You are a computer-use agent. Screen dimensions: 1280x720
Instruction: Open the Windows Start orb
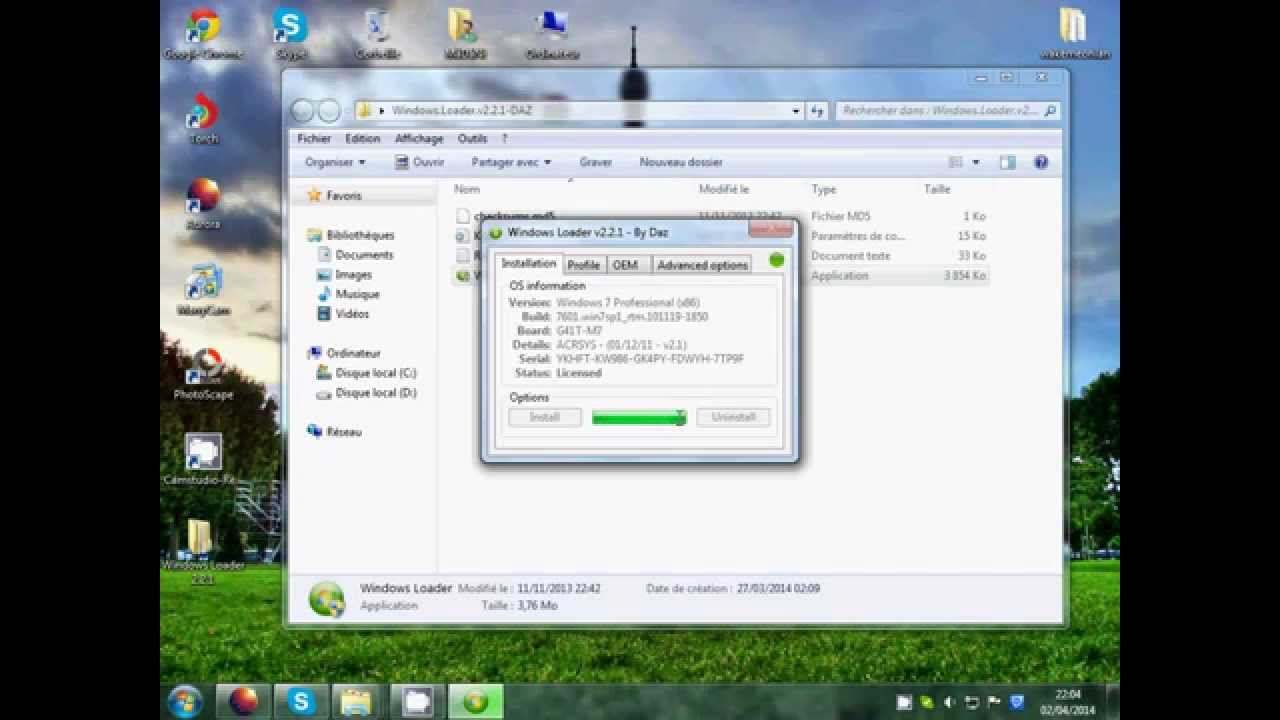[x=186, y=701]
